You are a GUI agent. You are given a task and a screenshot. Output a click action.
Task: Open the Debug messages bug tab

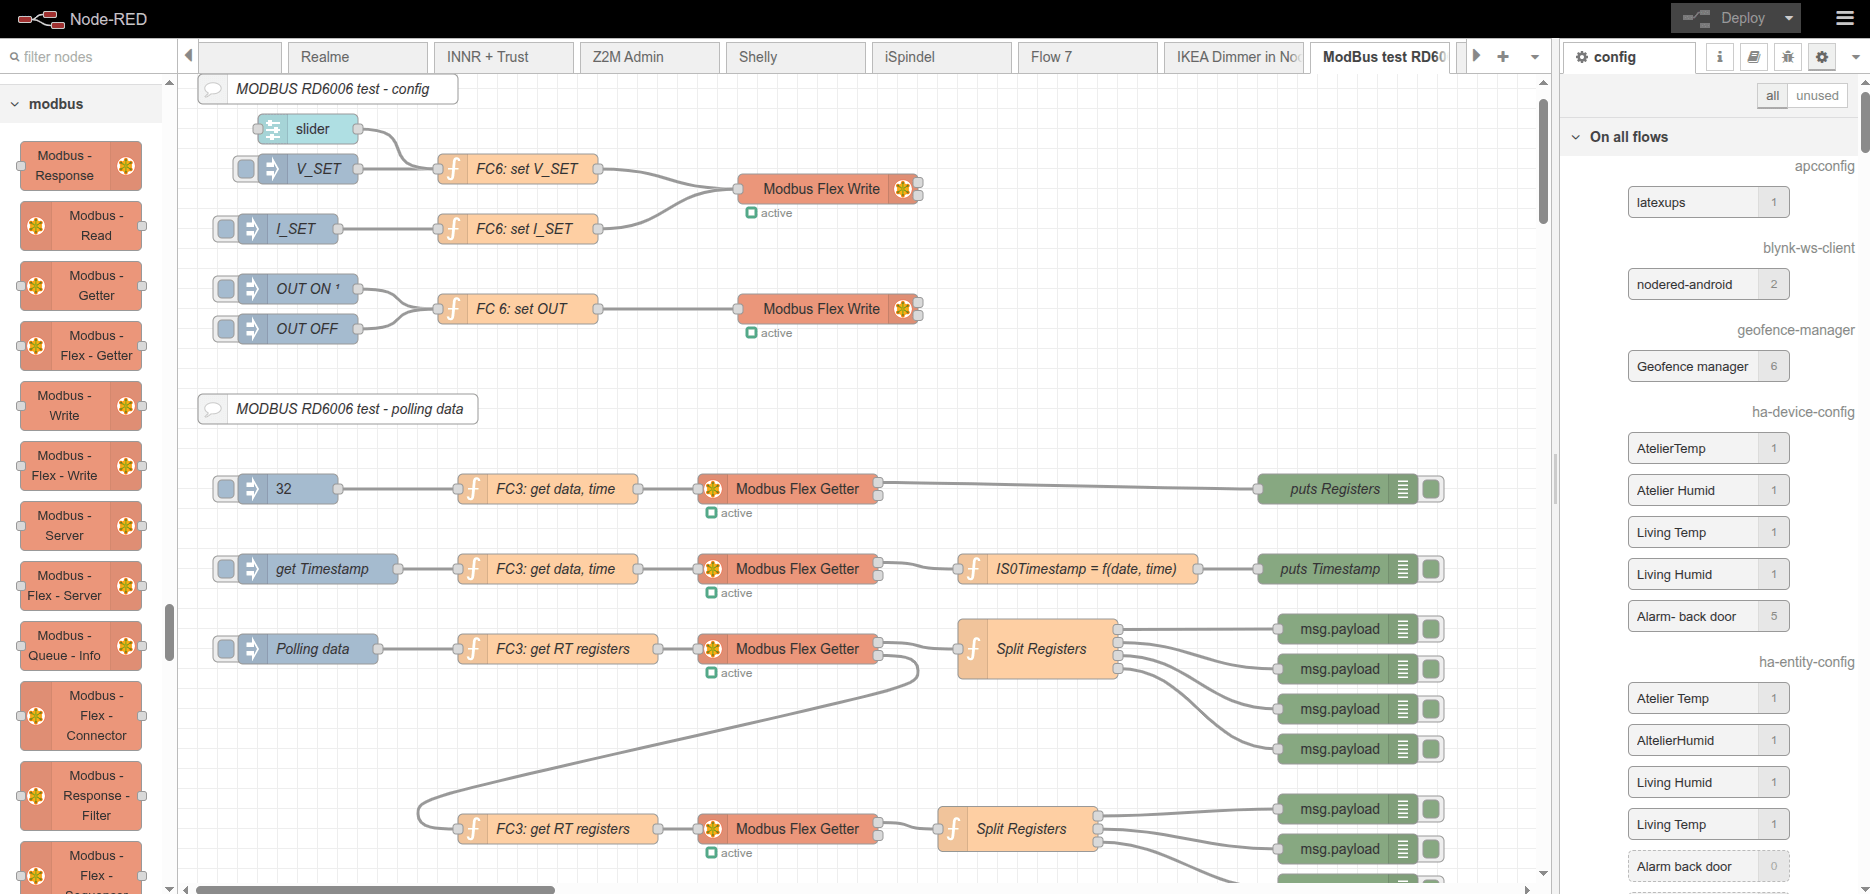tap(1787, 57)
